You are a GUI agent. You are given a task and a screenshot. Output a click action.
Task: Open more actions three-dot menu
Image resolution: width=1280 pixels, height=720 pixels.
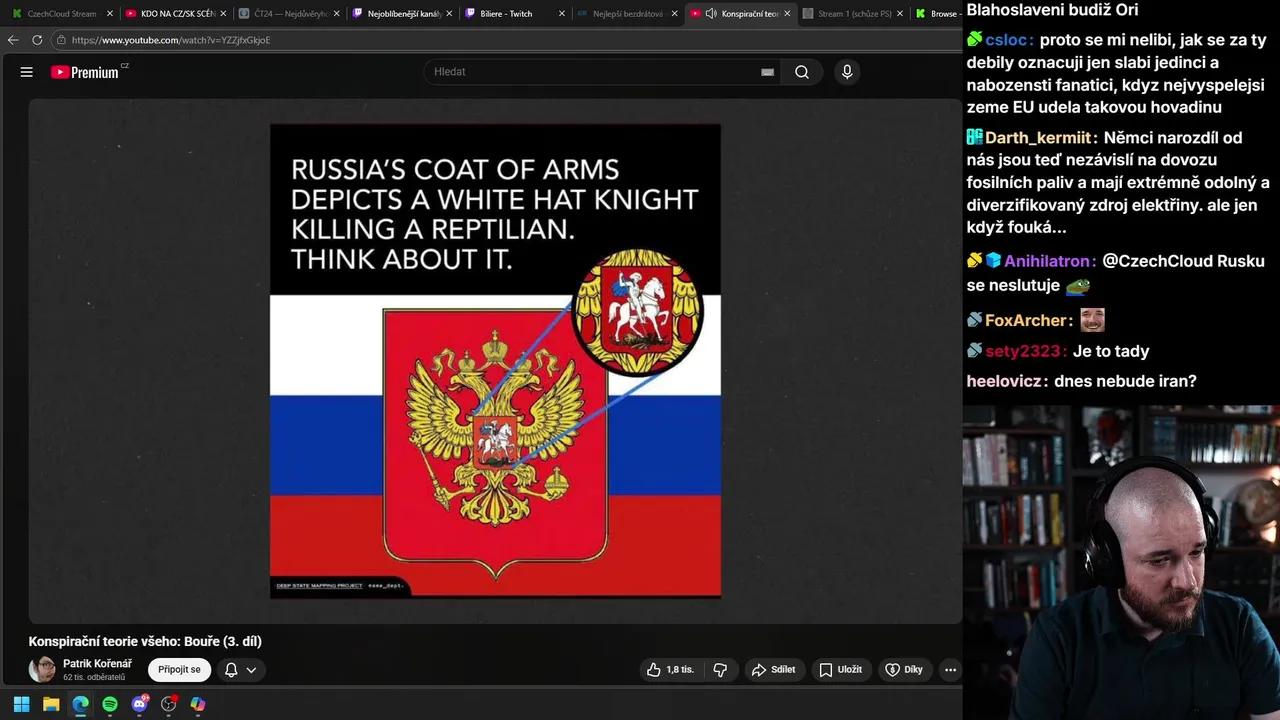click(x=950, y=670)
